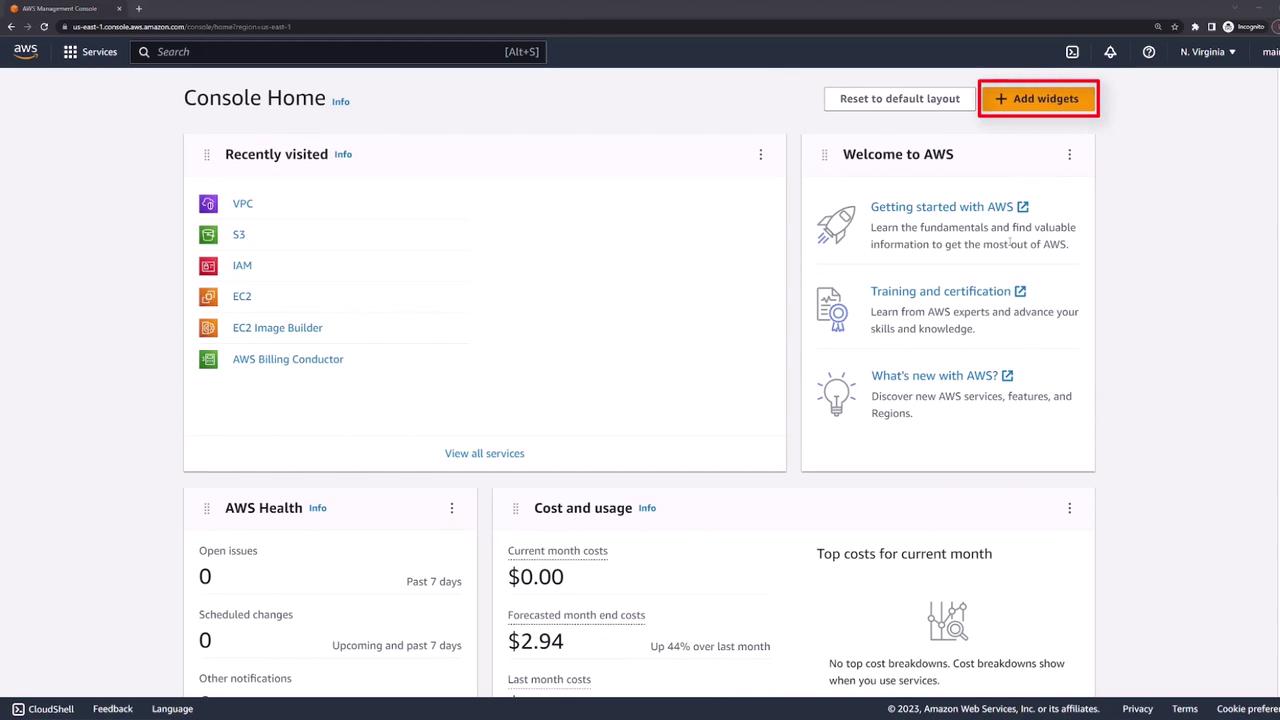Click the IAM service icon
The width and height of the screenshot is (1280, 720).
click(x=208, y=266)
